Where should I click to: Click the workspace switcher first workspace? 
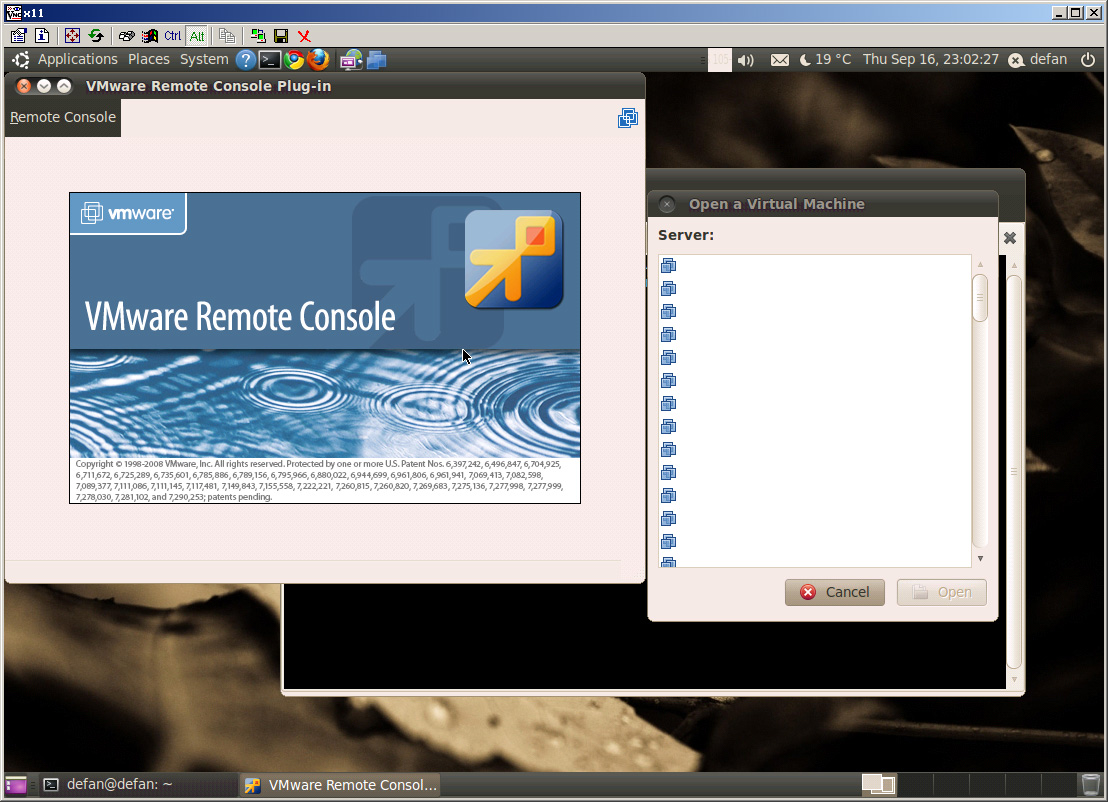[878, 784]
